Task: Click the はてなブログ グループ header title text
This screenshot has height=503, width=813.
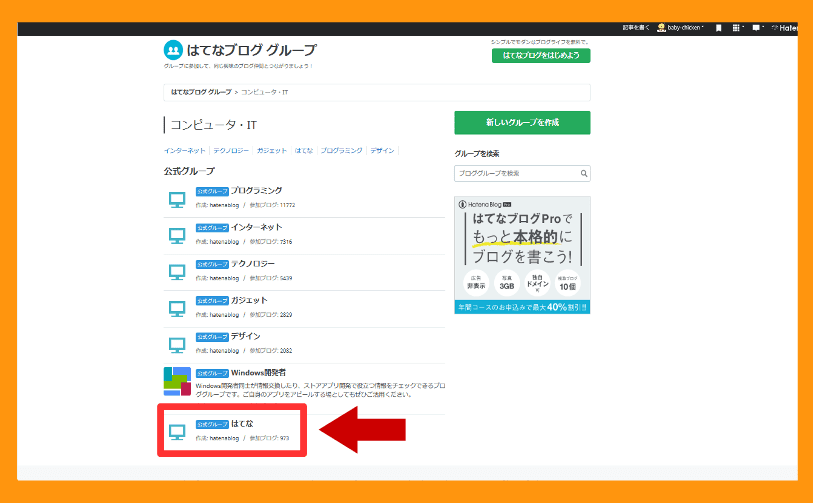Action: pos(251,50)
